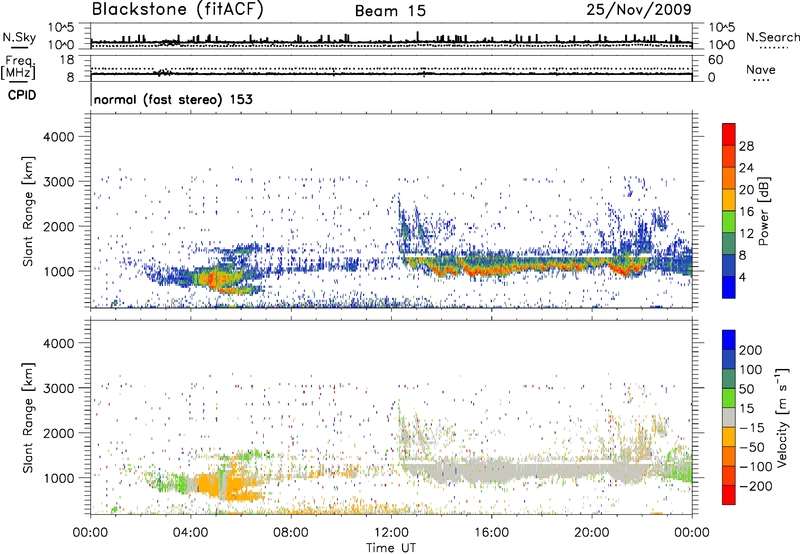Click the 04:00 time tick label

coord(191,533)
